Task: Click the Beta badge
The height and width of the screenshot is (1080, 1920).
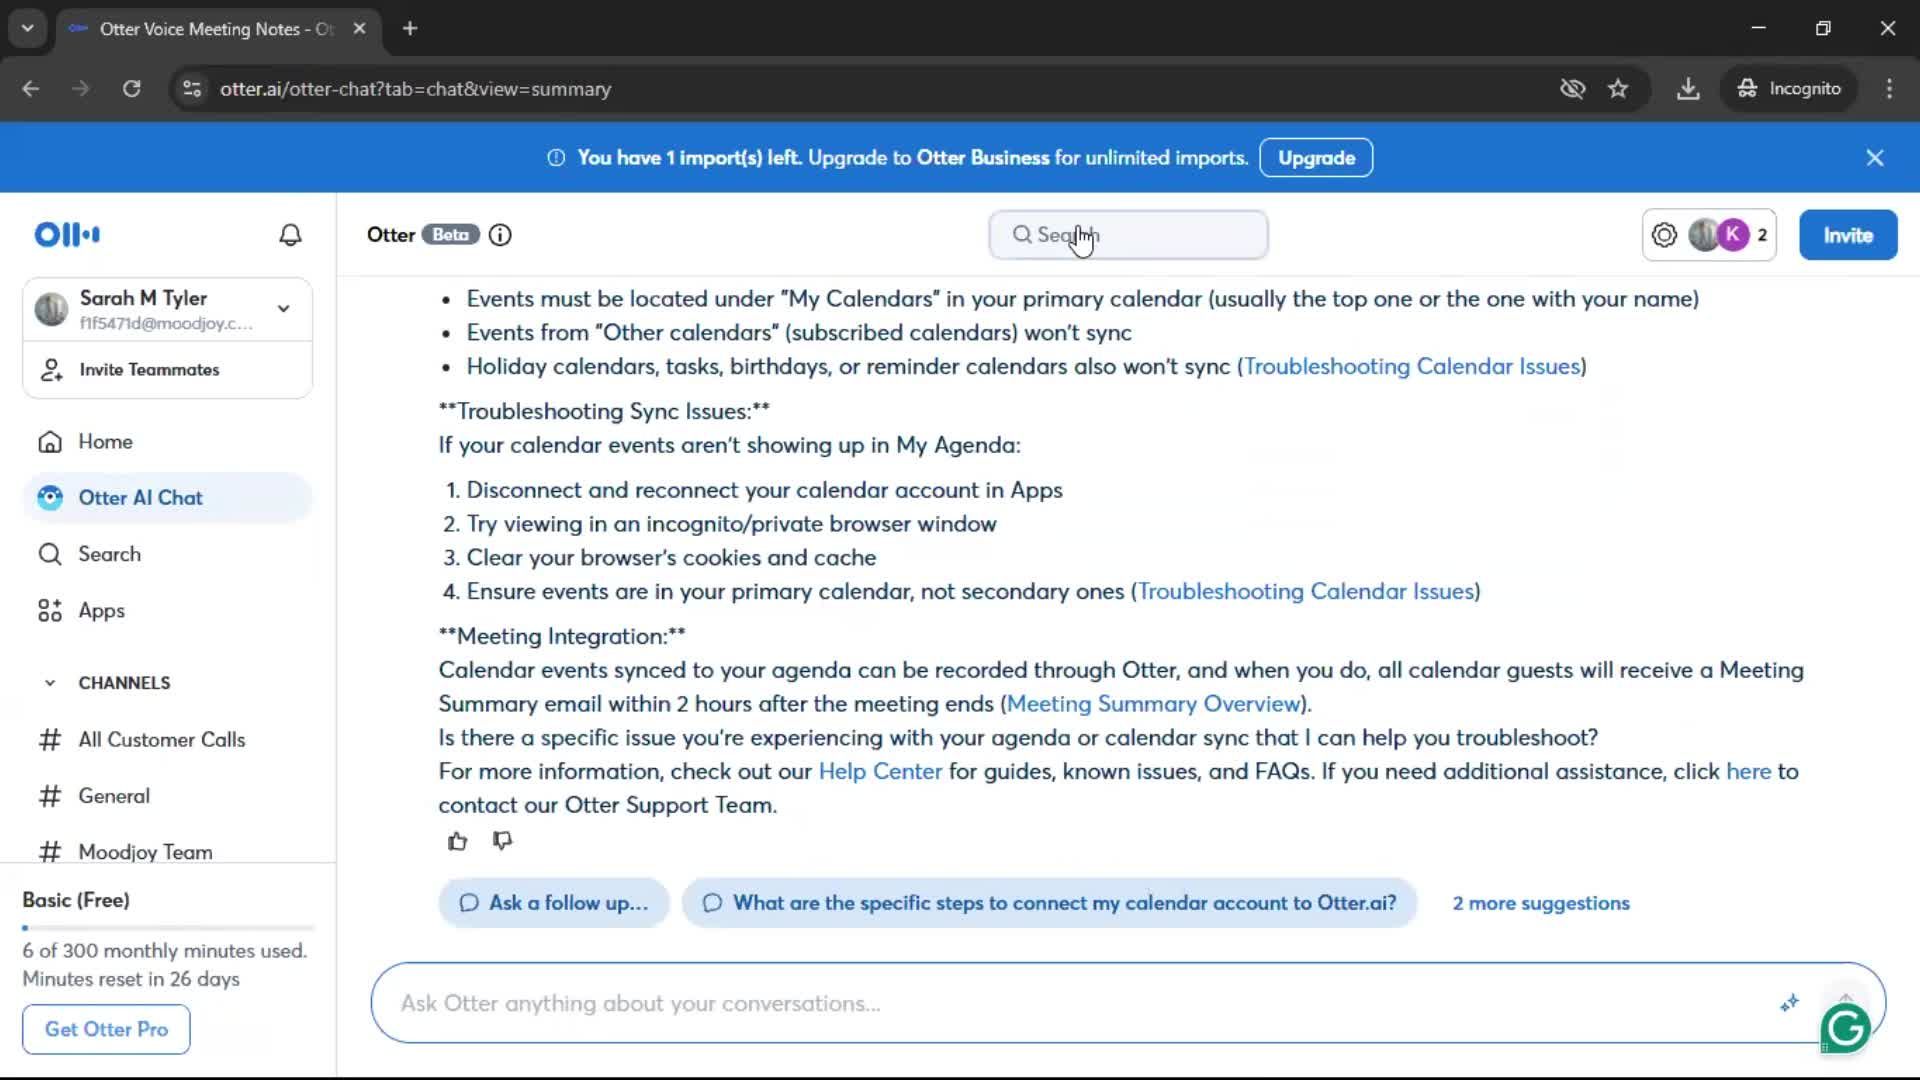Action: coord(450,235)
